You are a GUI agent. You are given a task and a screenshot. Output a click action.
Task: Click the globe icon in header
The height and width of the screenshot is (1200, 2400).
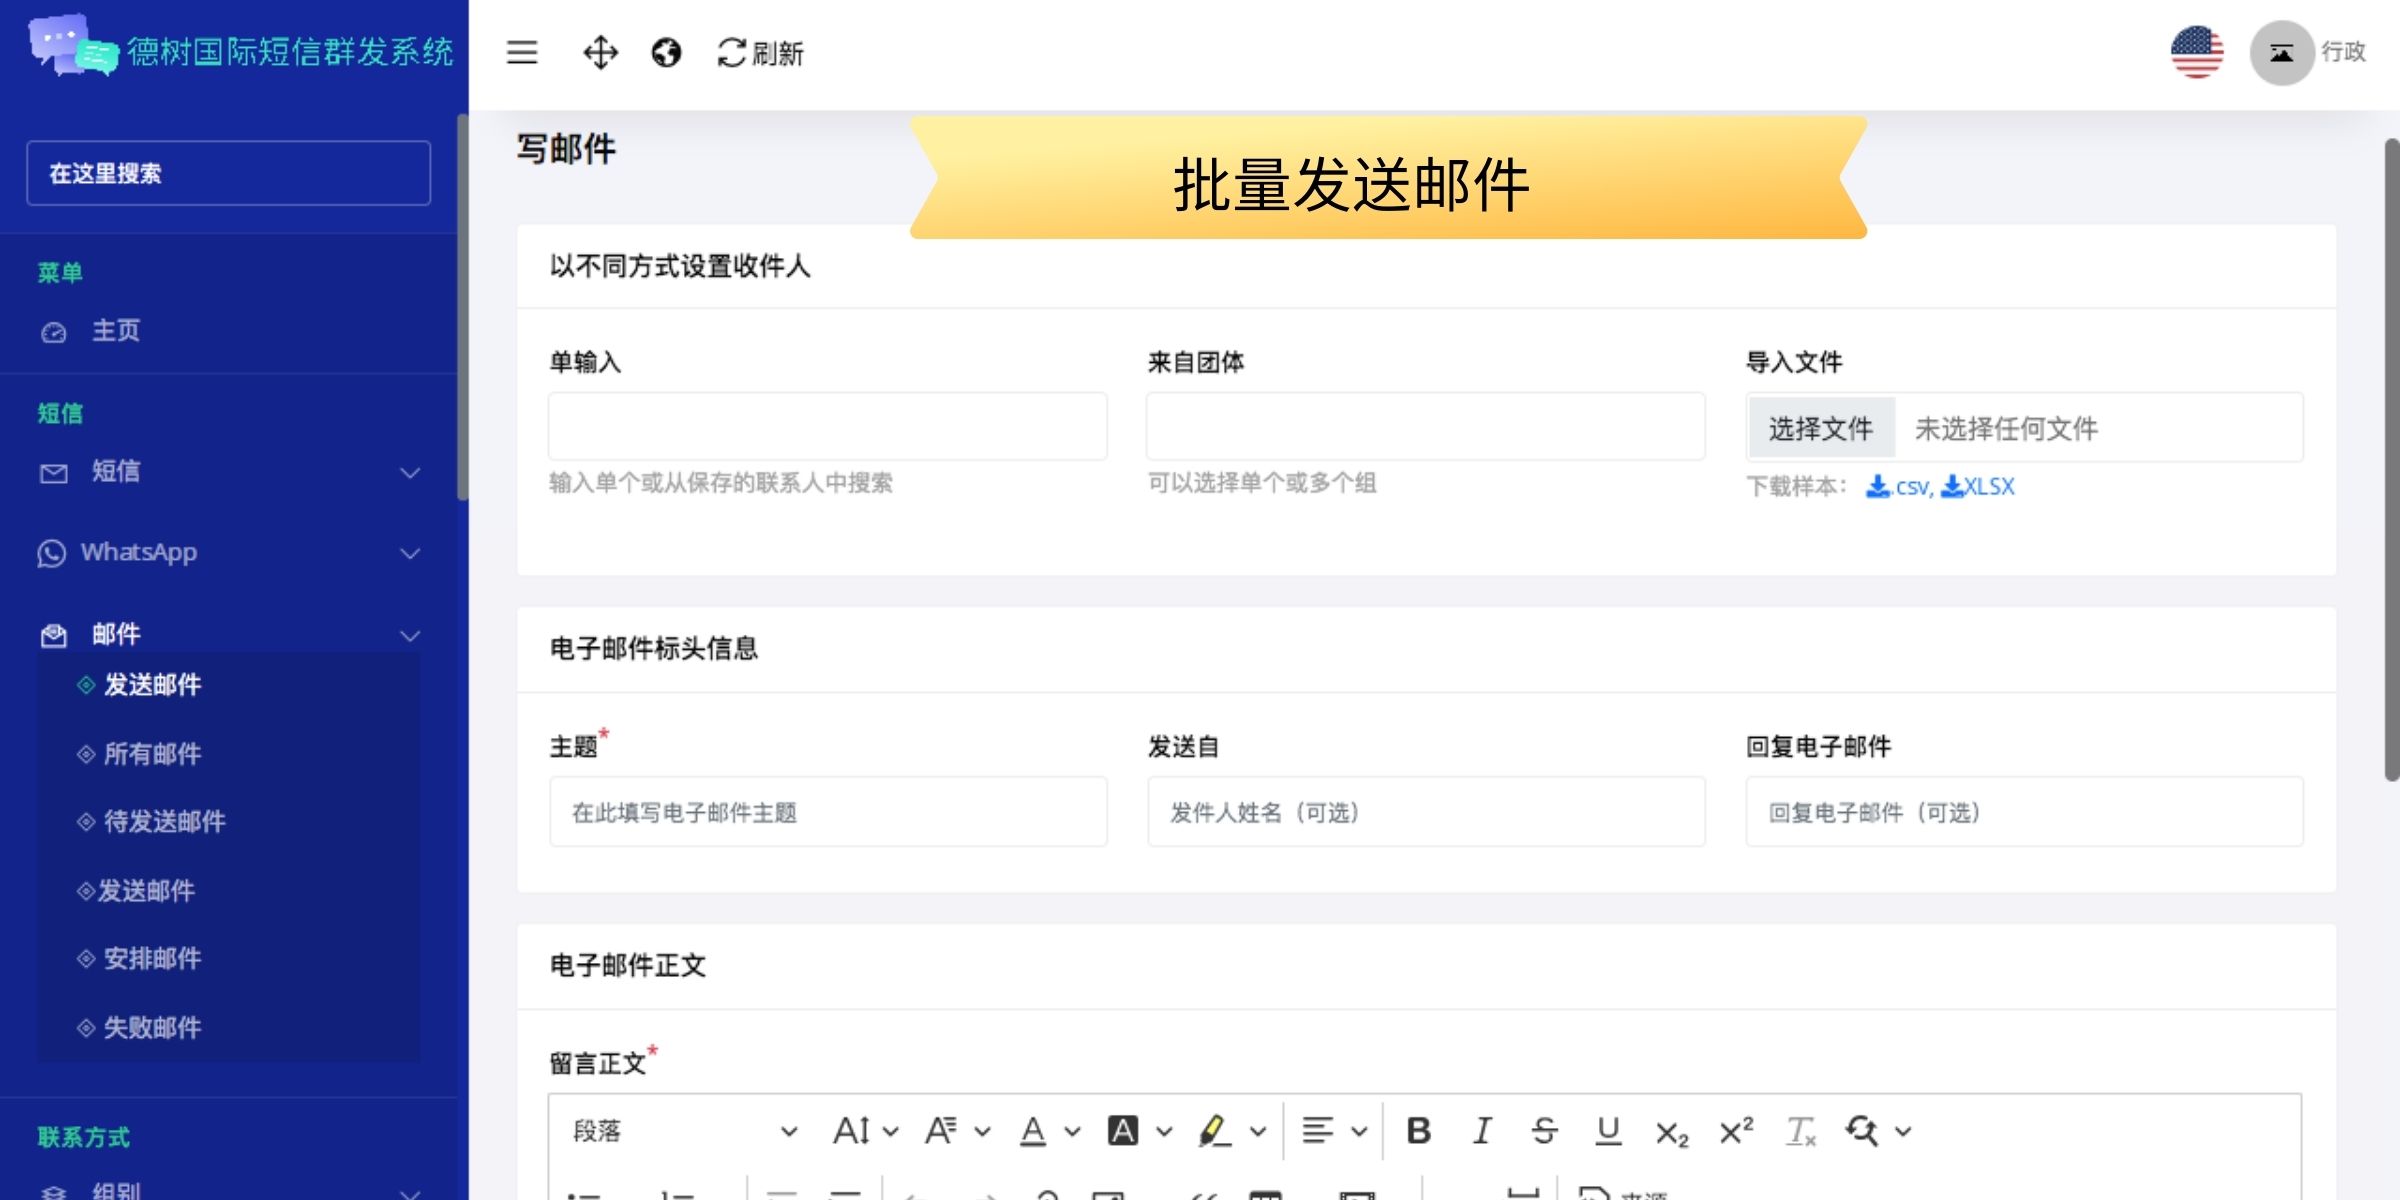click(666, 52)
